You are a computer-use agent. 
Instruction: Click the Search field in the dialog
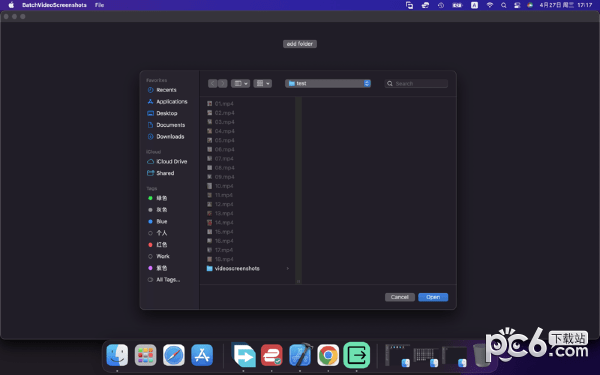pyautogui.click(x=416, y=83)
